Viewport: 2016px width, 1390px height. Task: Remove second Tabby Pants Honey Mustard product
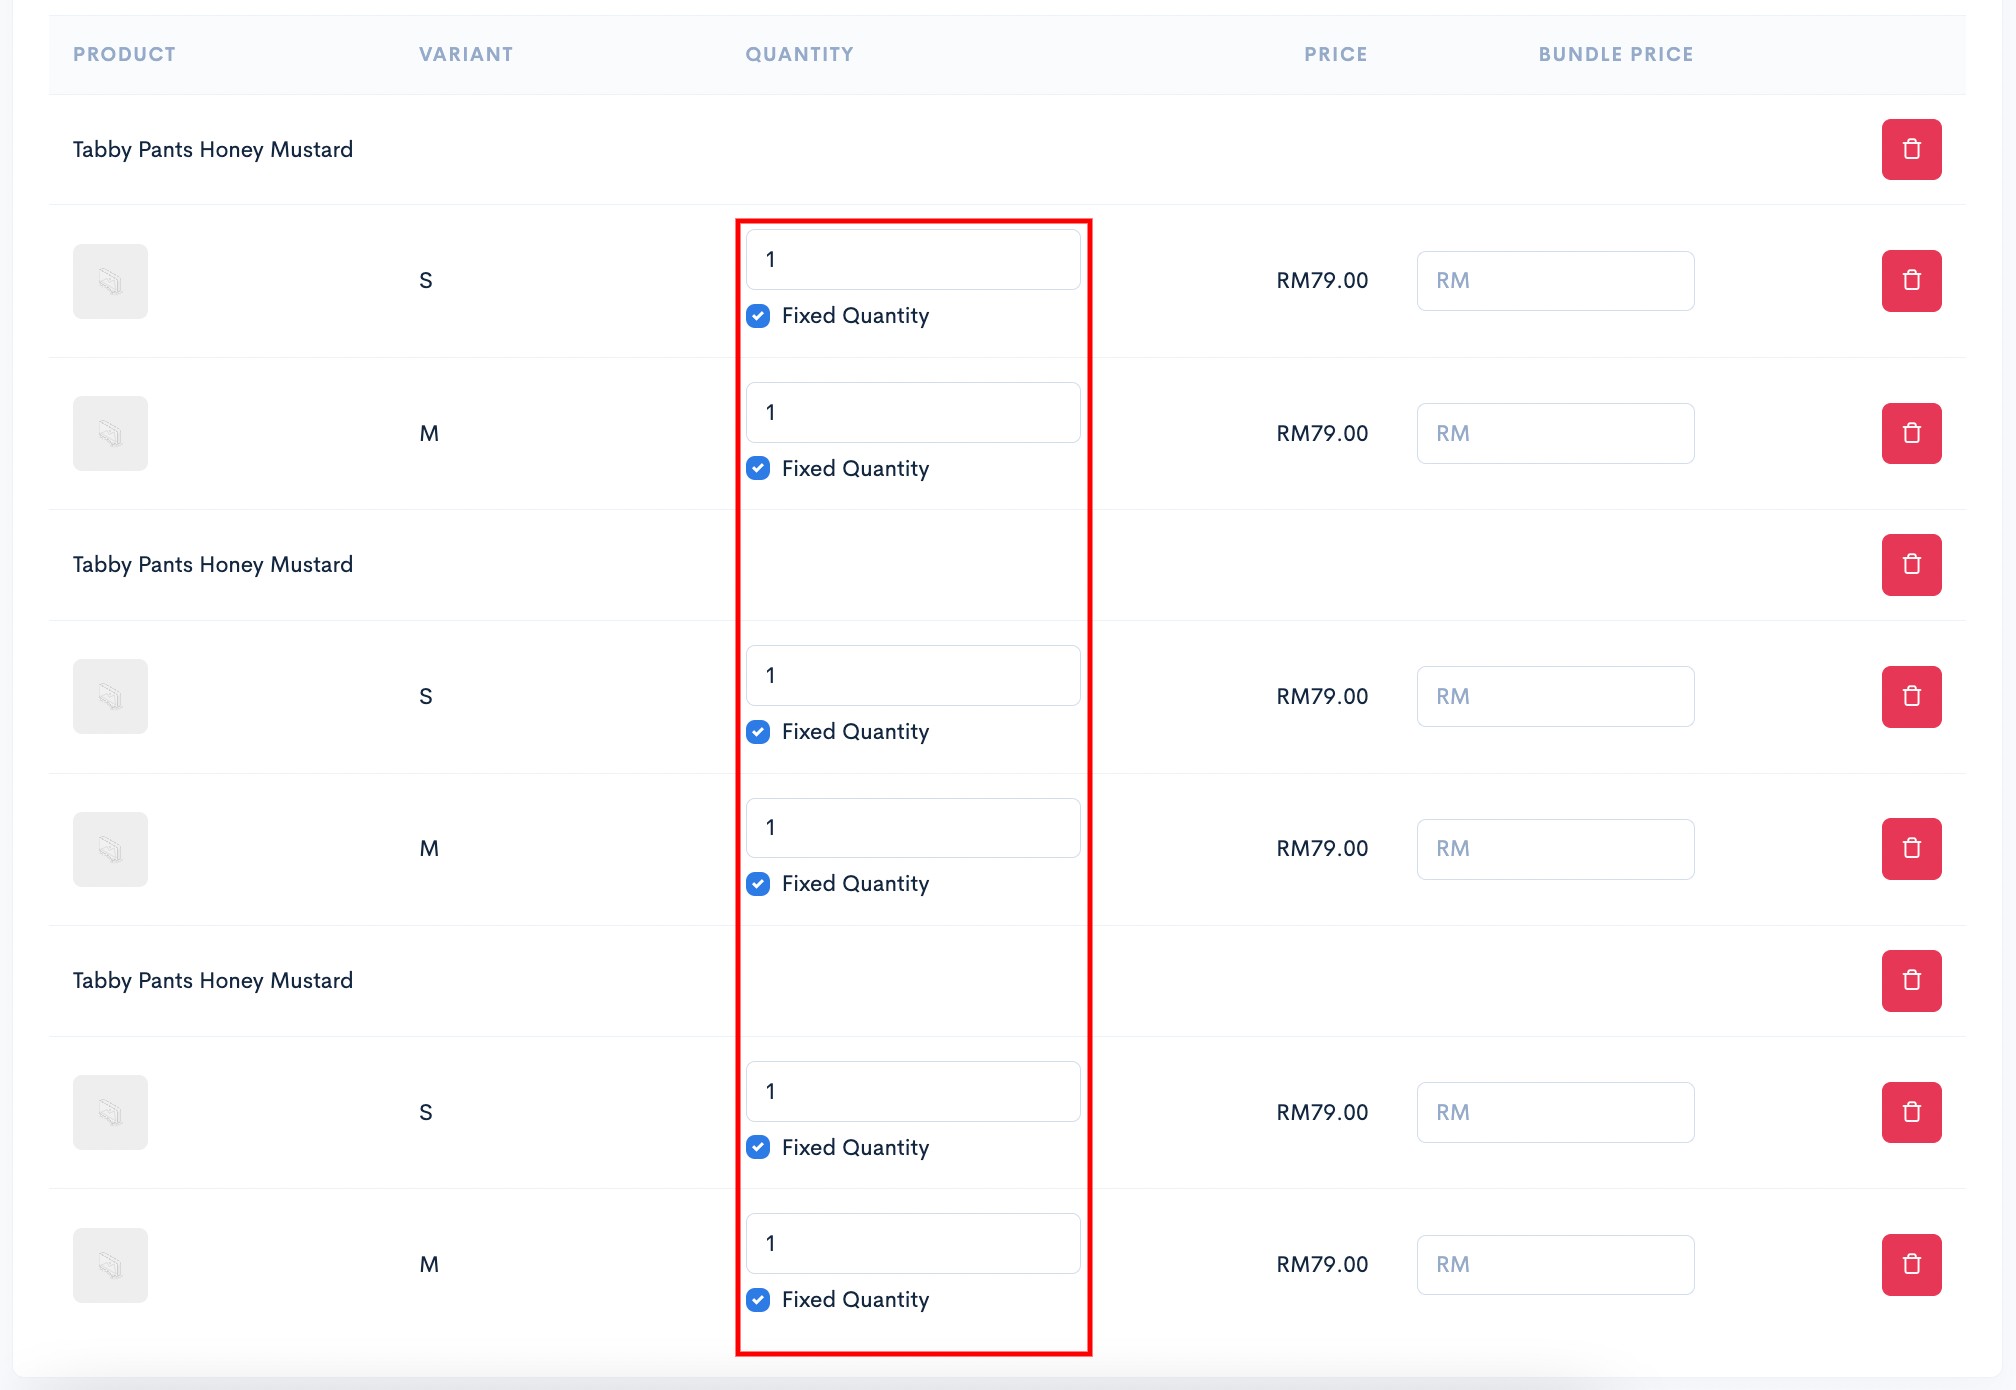coord(1911,565)
